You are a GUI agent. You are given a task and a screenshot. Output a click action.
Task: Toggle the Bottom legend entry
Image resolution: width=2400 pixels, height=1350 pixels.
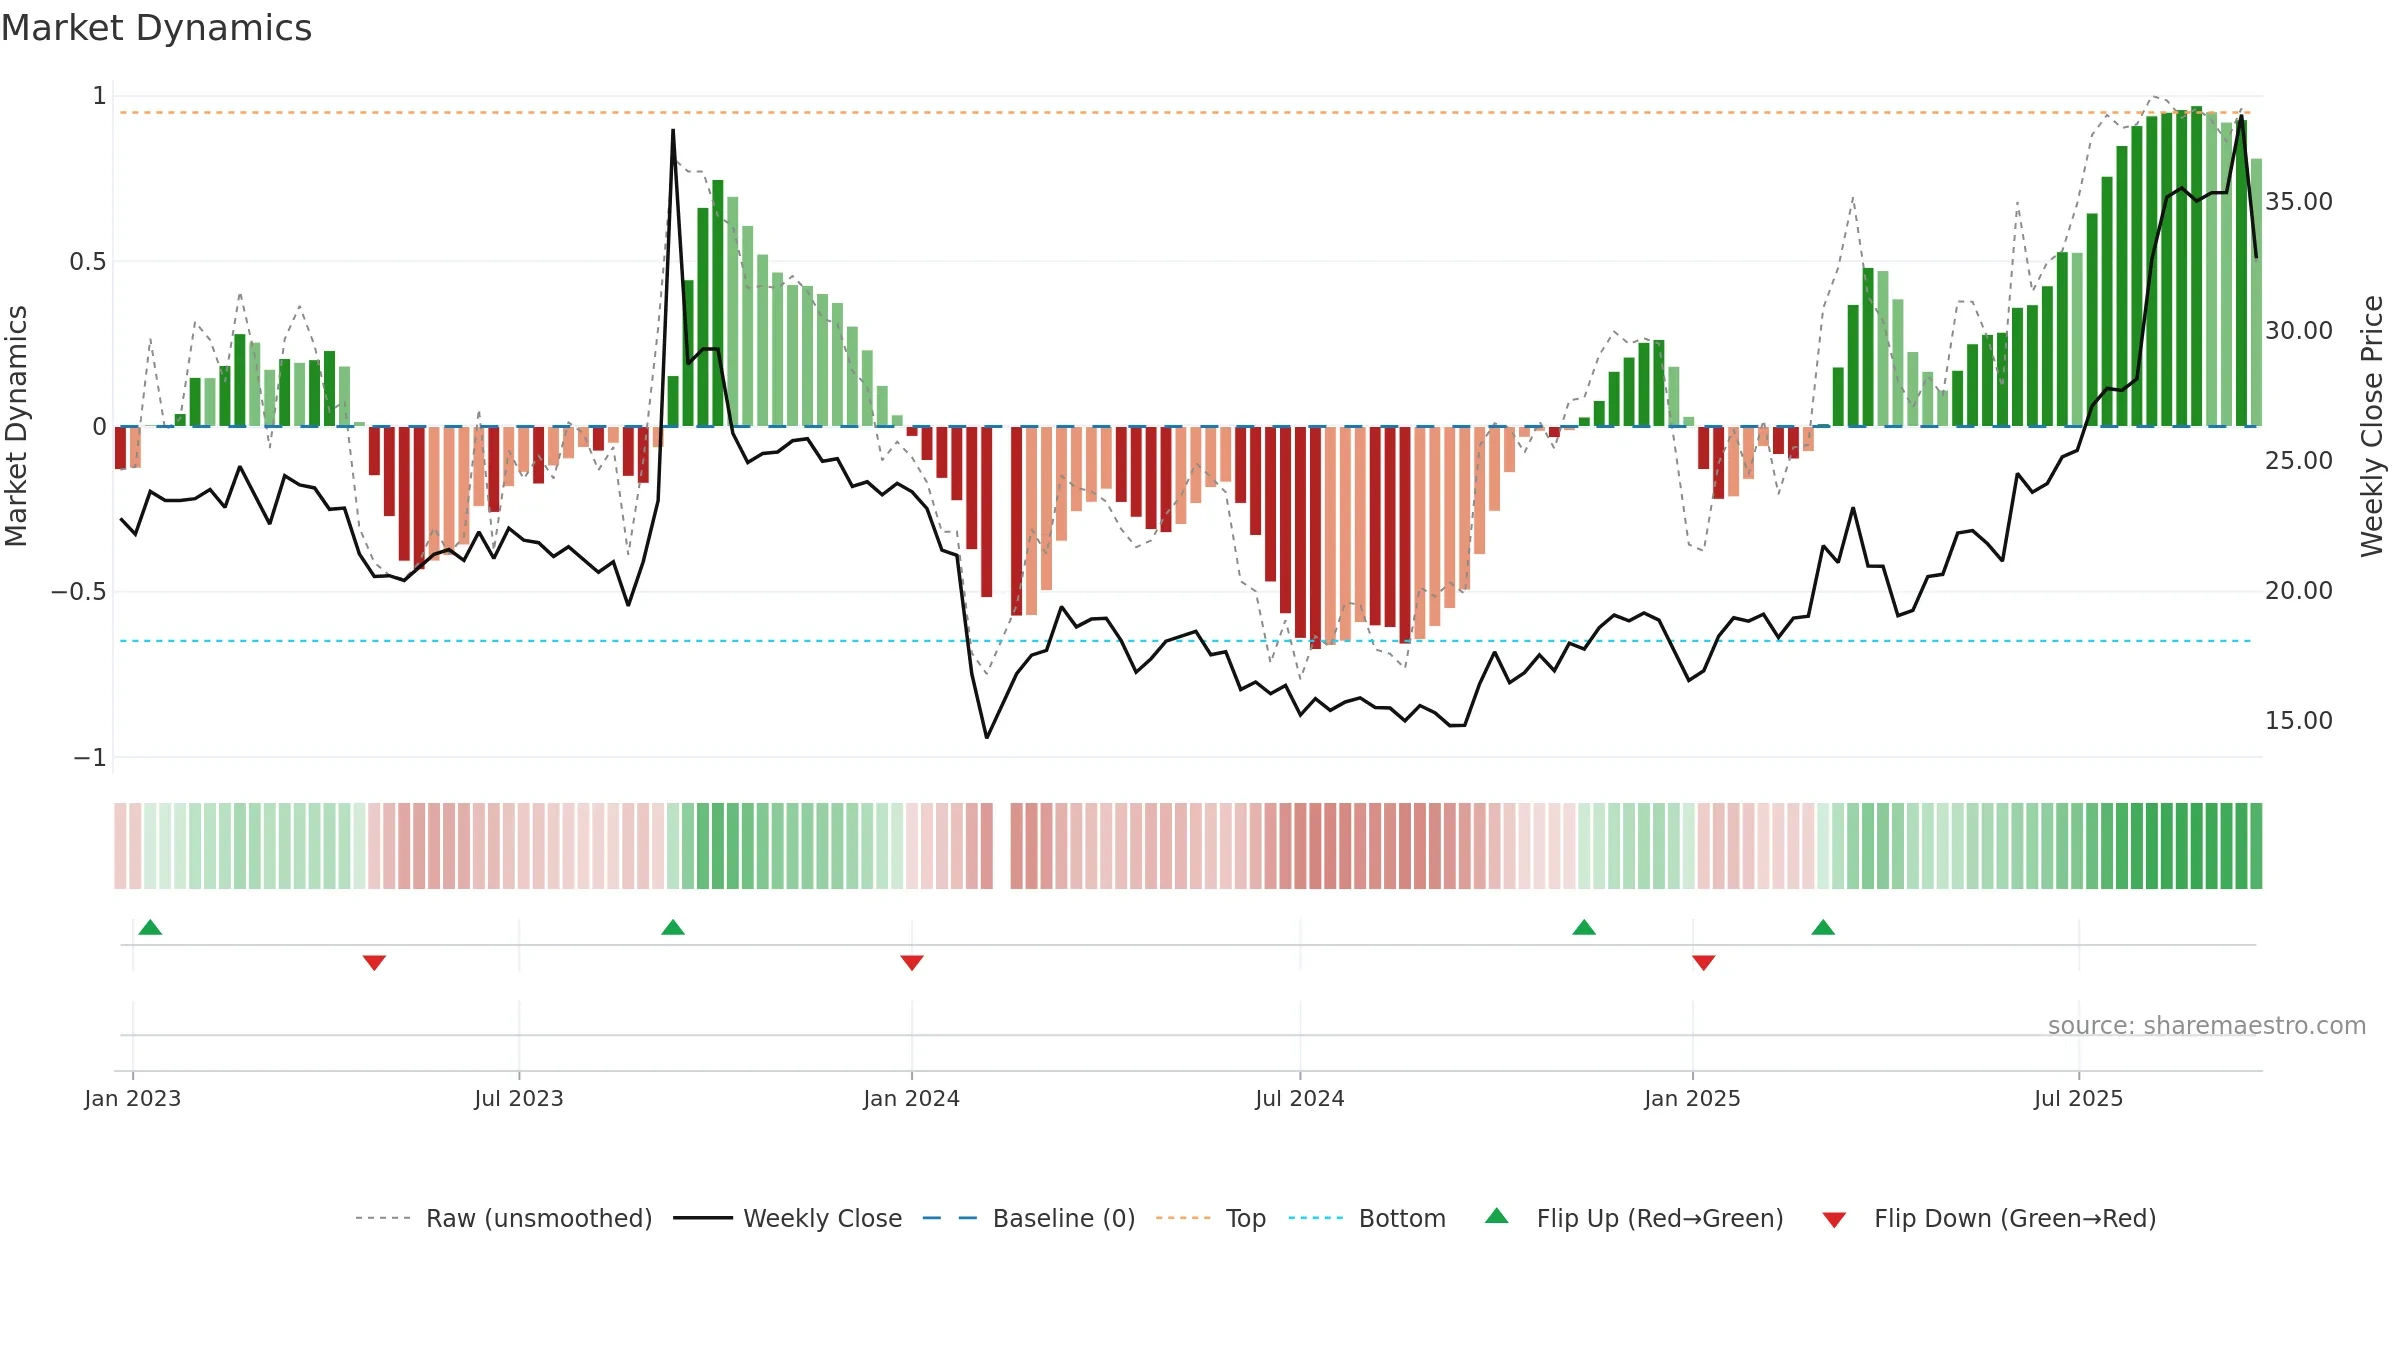(x=1367, y=1218)
